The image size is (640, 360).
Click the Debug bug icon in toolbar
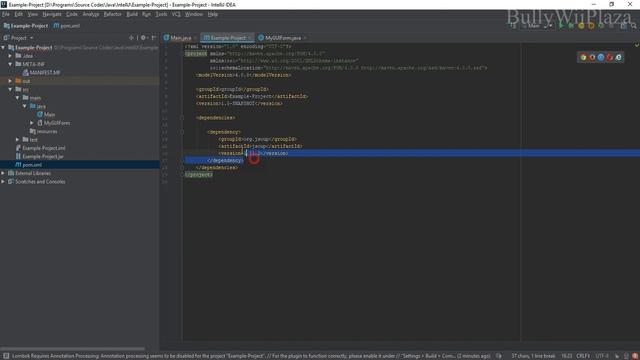tap(571, 26)
